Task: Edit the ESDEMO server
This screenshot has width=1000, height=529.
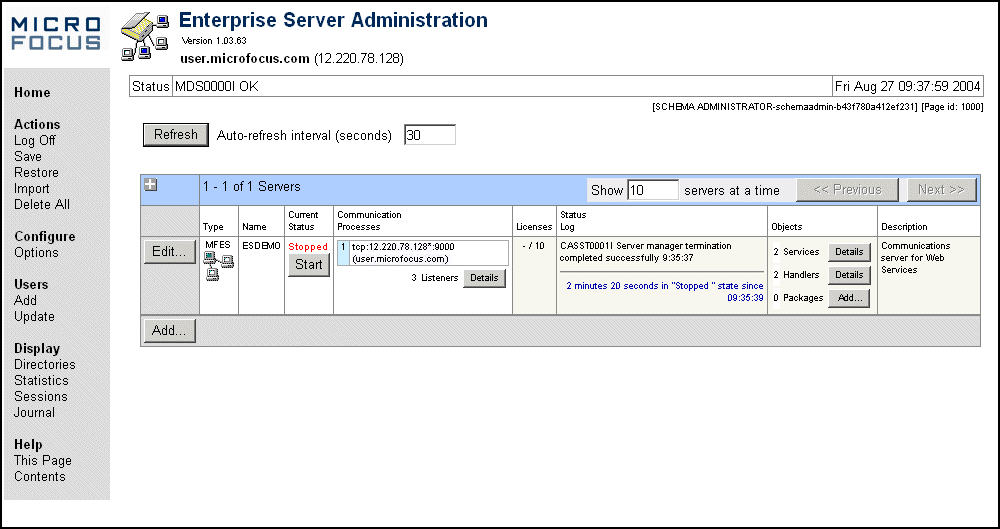Action: pos(170,251)
